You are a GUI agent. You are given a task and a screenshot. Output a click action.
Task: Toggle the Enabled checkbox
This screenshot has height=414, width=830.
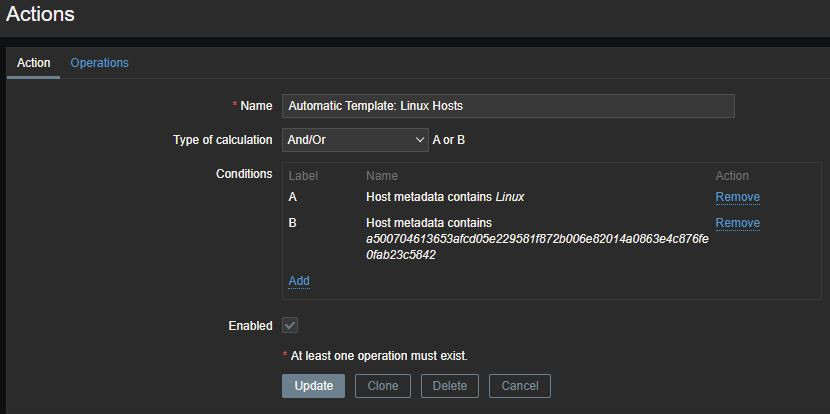coord(290,325)
